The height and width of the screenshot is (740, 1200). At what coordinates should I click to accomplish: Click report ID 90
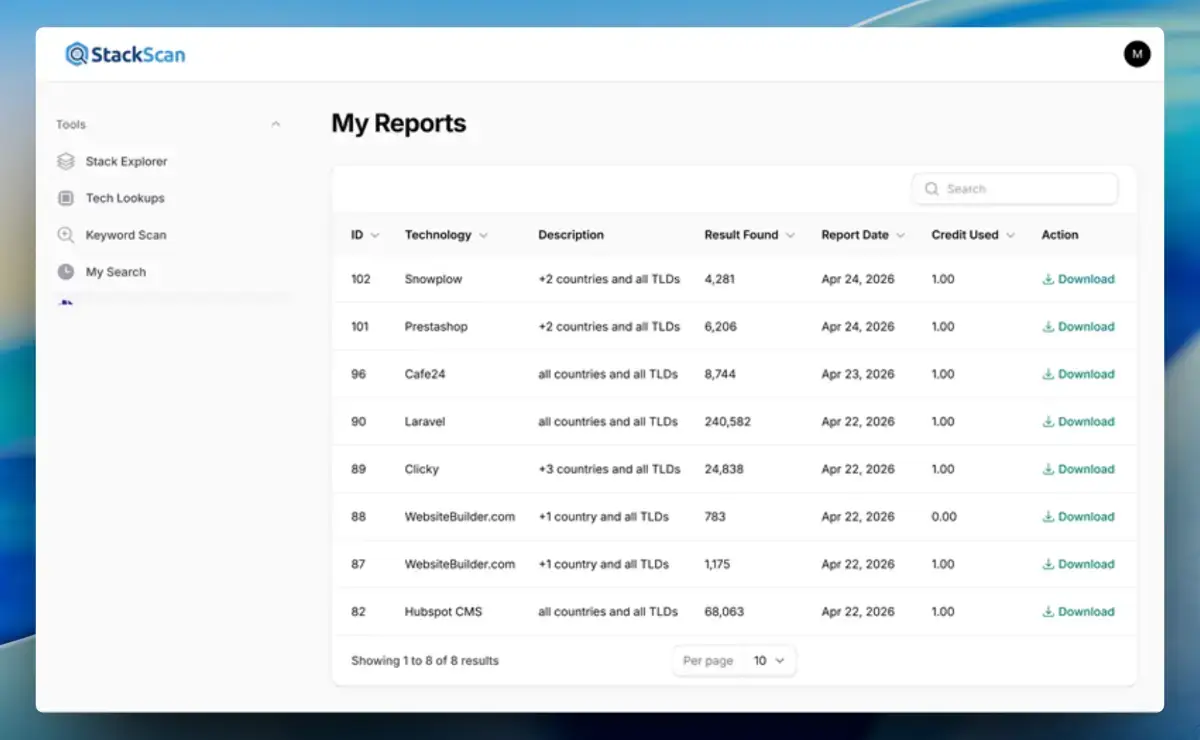click(358, 422)
